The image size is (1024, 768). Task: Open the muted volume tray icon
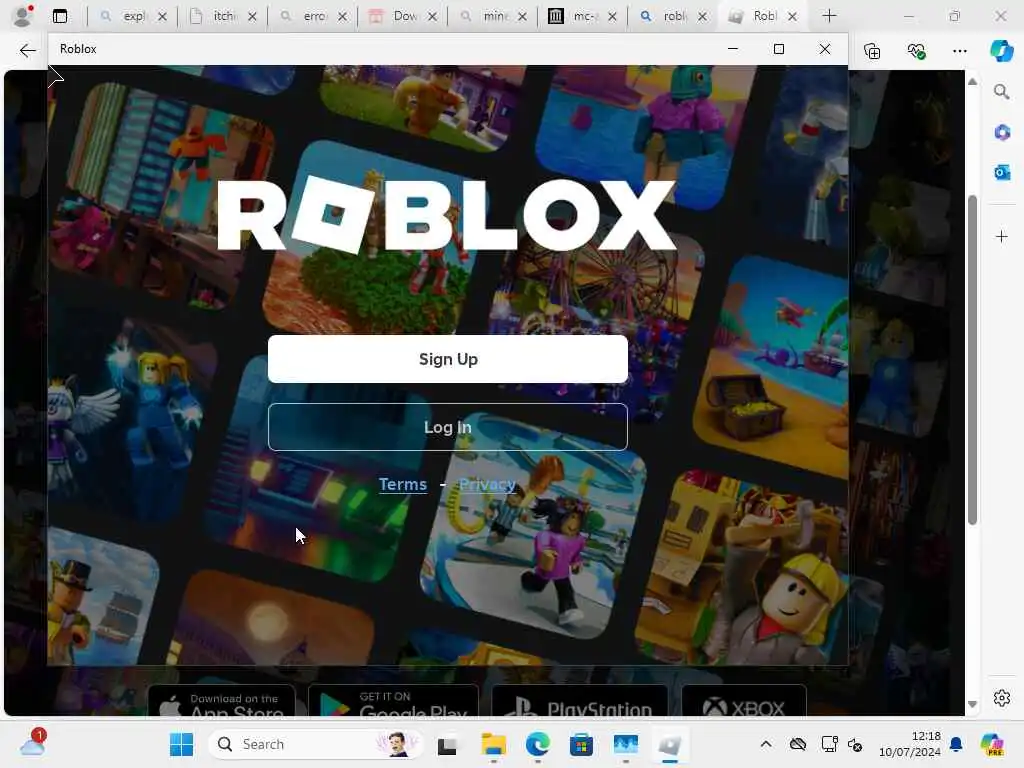855,744
